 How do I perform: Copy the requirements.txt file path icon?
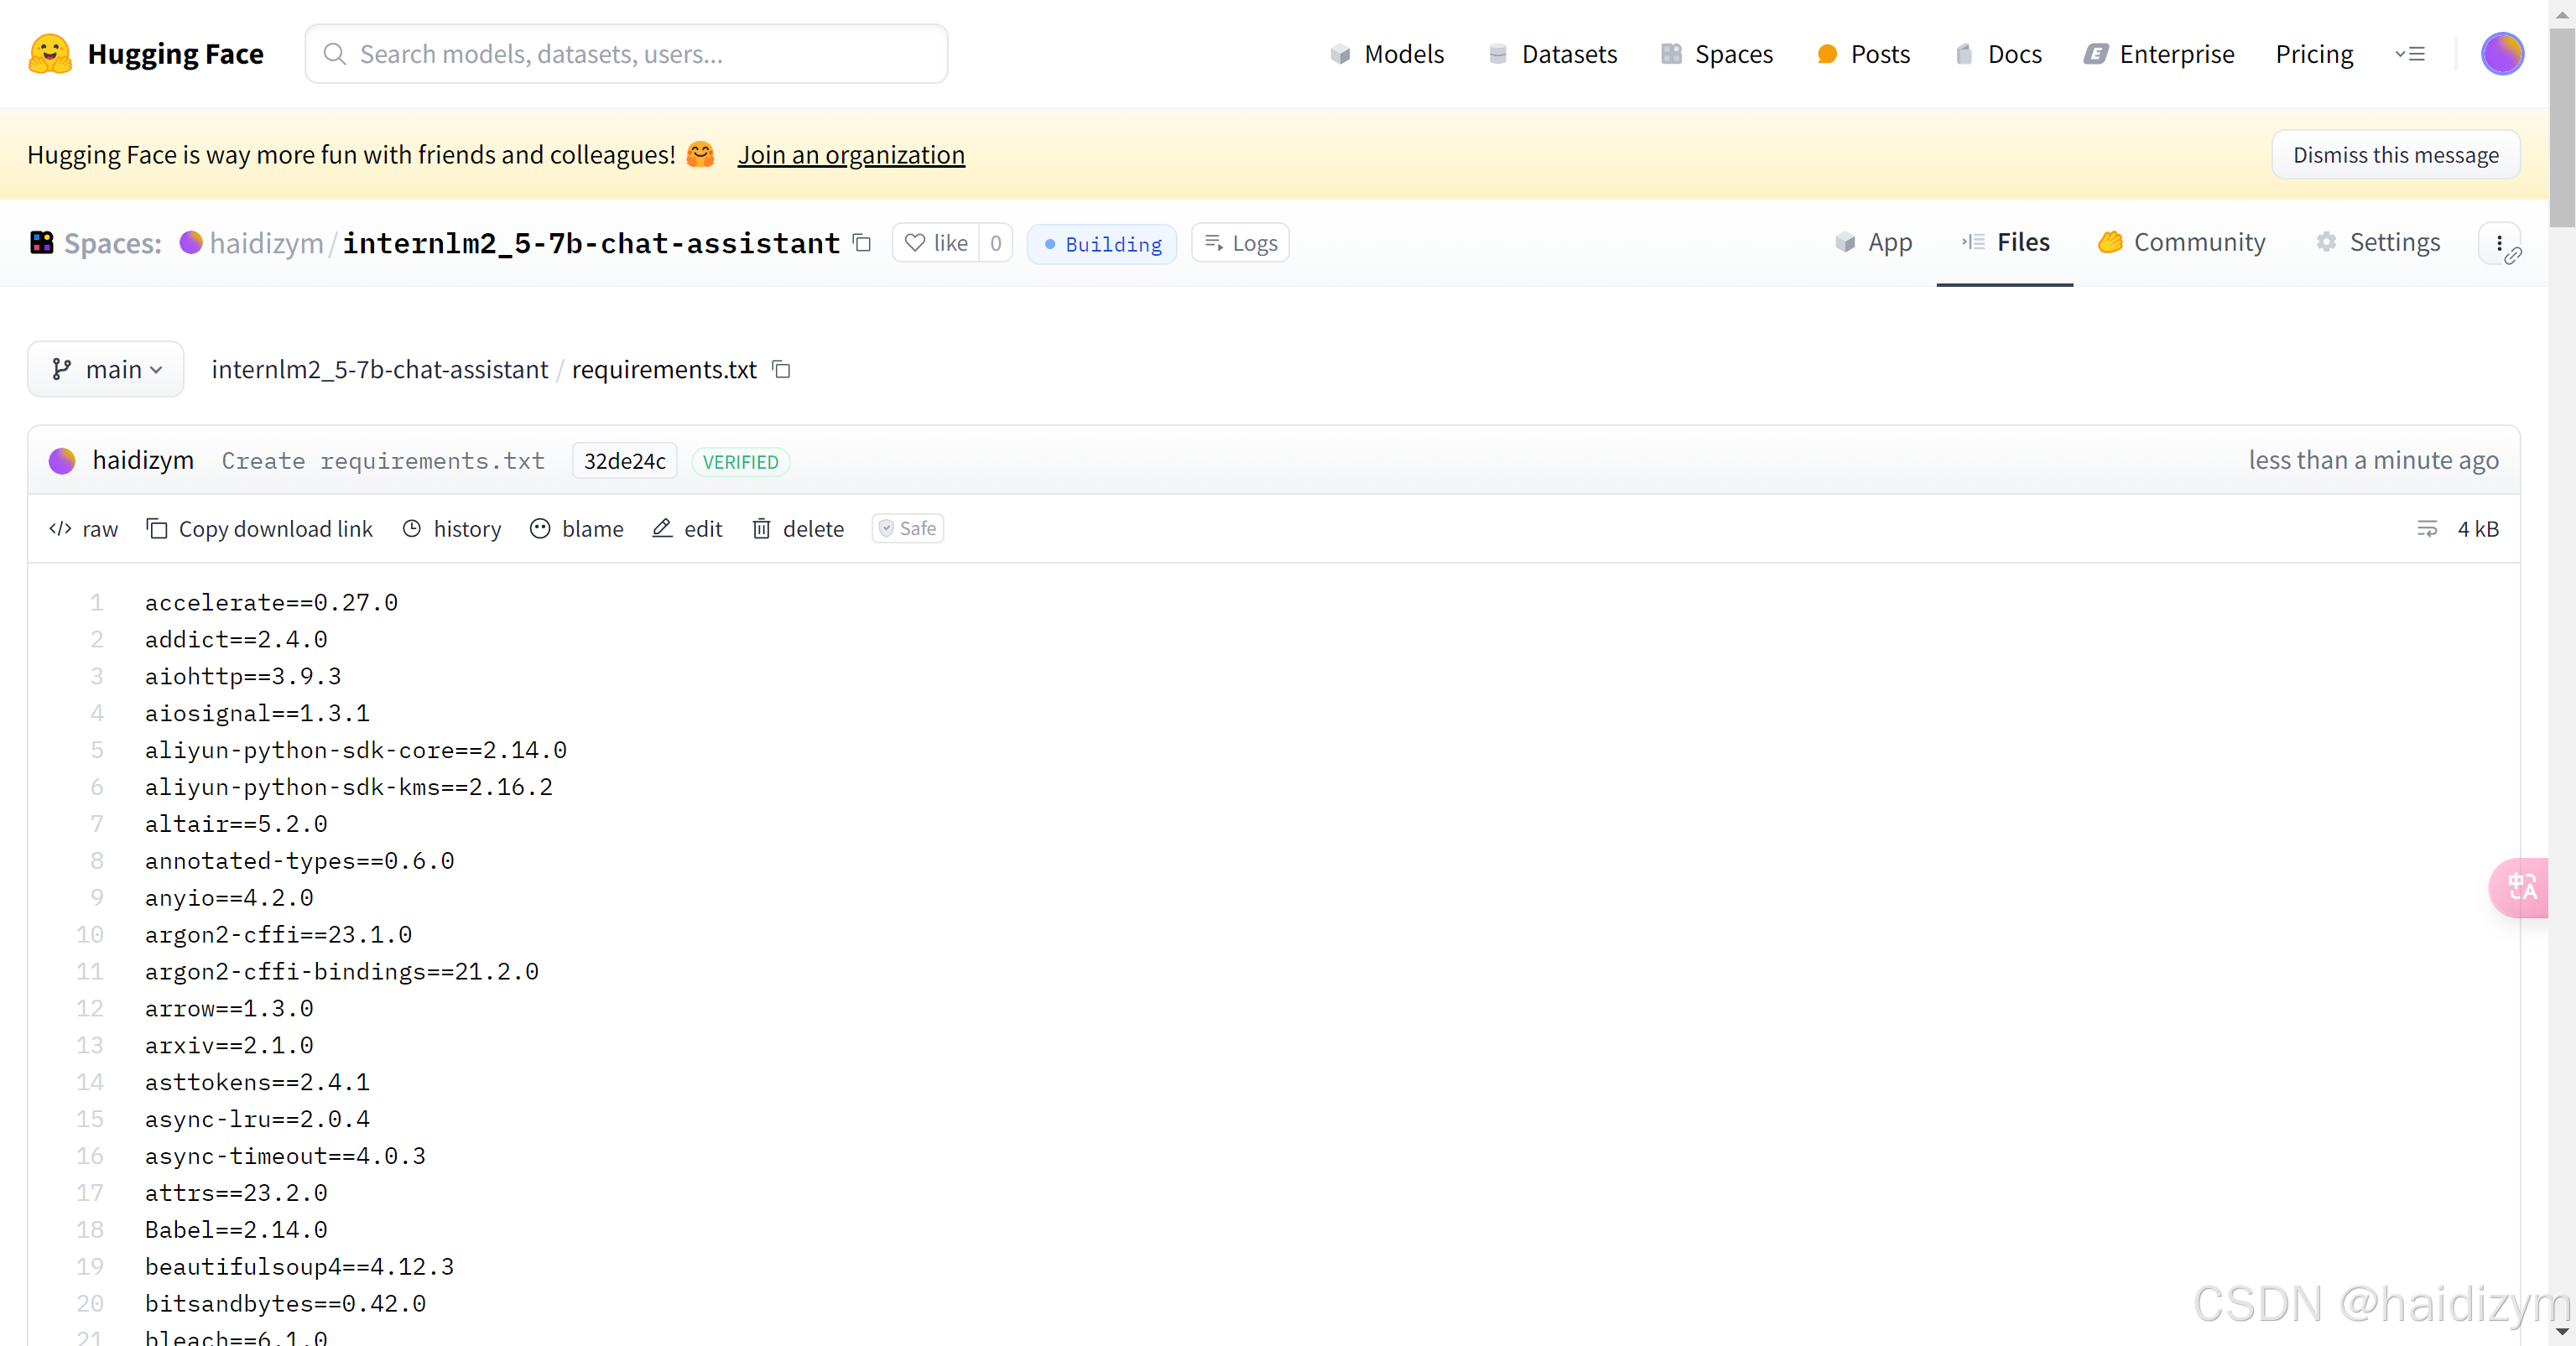(782, 370)
